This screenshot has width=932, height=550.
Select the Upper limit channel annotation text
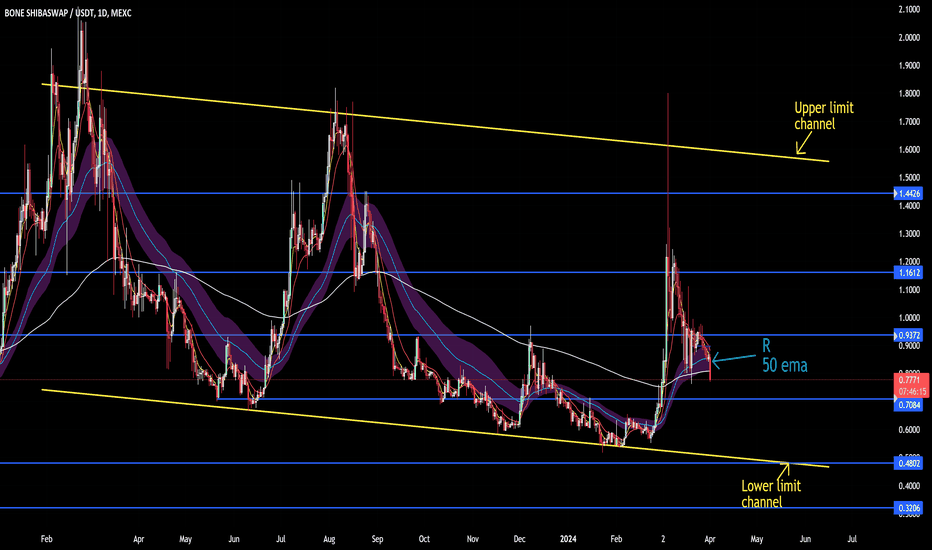824,115
